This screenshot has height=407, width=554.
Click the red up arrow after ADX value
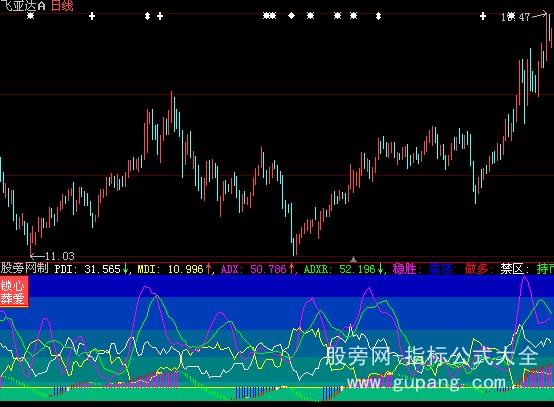(x=291, y=269)
